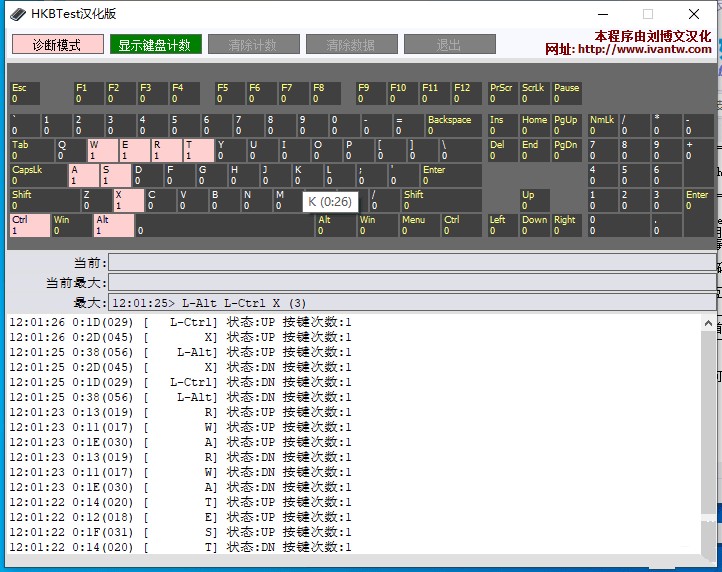Click the 退出 exit button
The width and height of the screenshot is (722, 572).
click(x=450, y=44)
